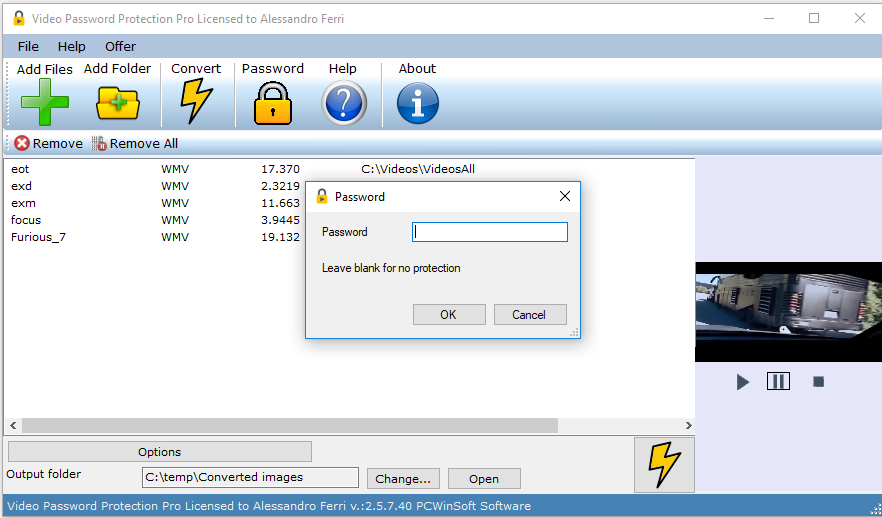Click the Output folder path field
This screenshot has width=882, height=518.
click(x=250, y=478)
